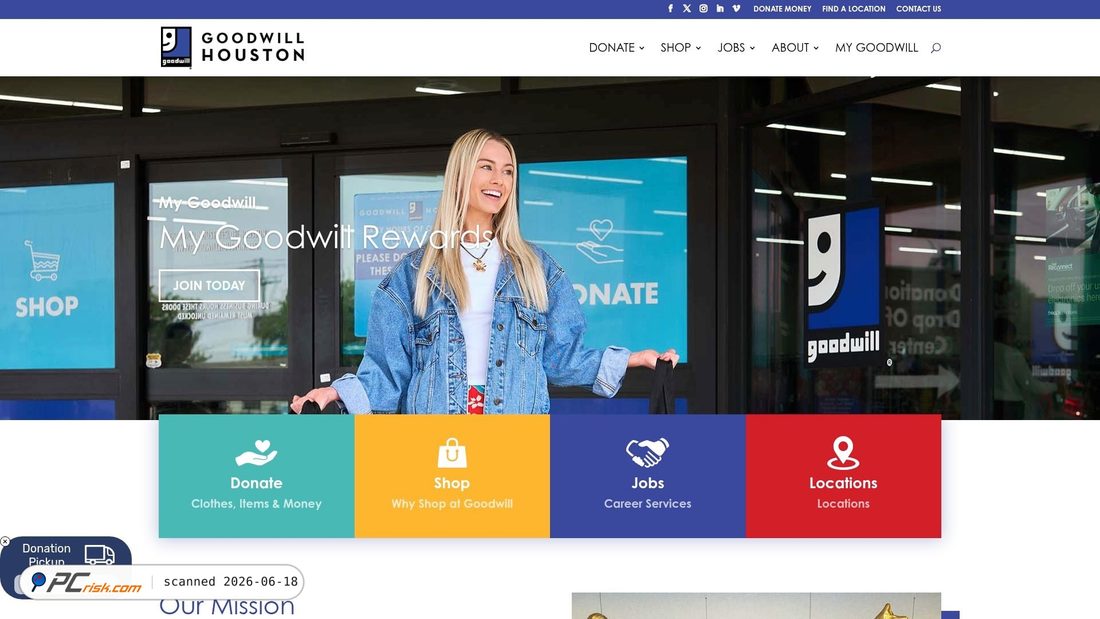Viewport: 1100px width, 619px height.
Task: Click CONTACT US link
Action: [918, 9]
